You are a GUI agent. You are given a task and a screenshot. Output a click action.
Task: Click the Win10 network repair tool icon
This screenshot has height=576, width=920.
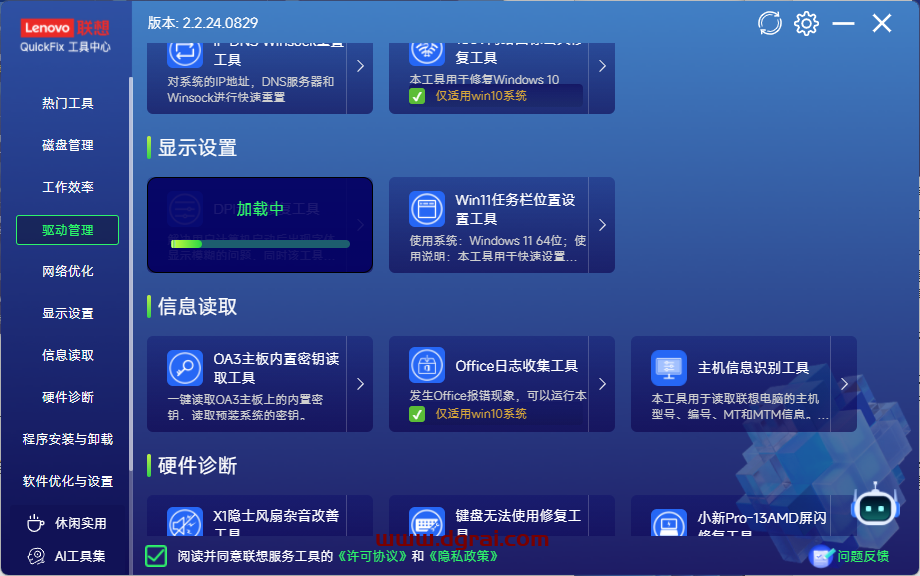pyautogui.click(x=427, y=52)
